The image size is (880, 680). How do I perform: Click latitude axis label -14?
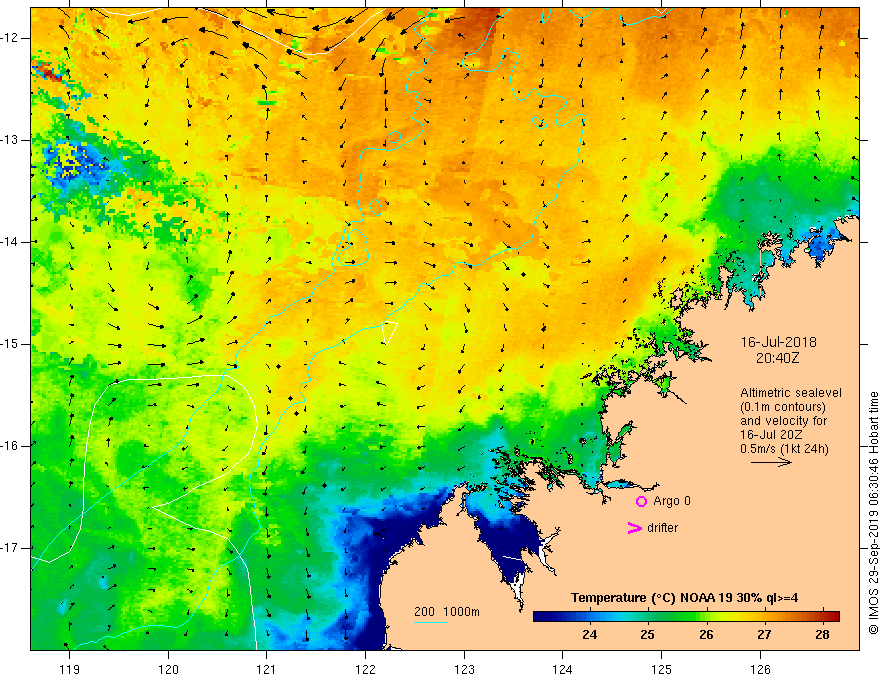[x=10, y=242]
